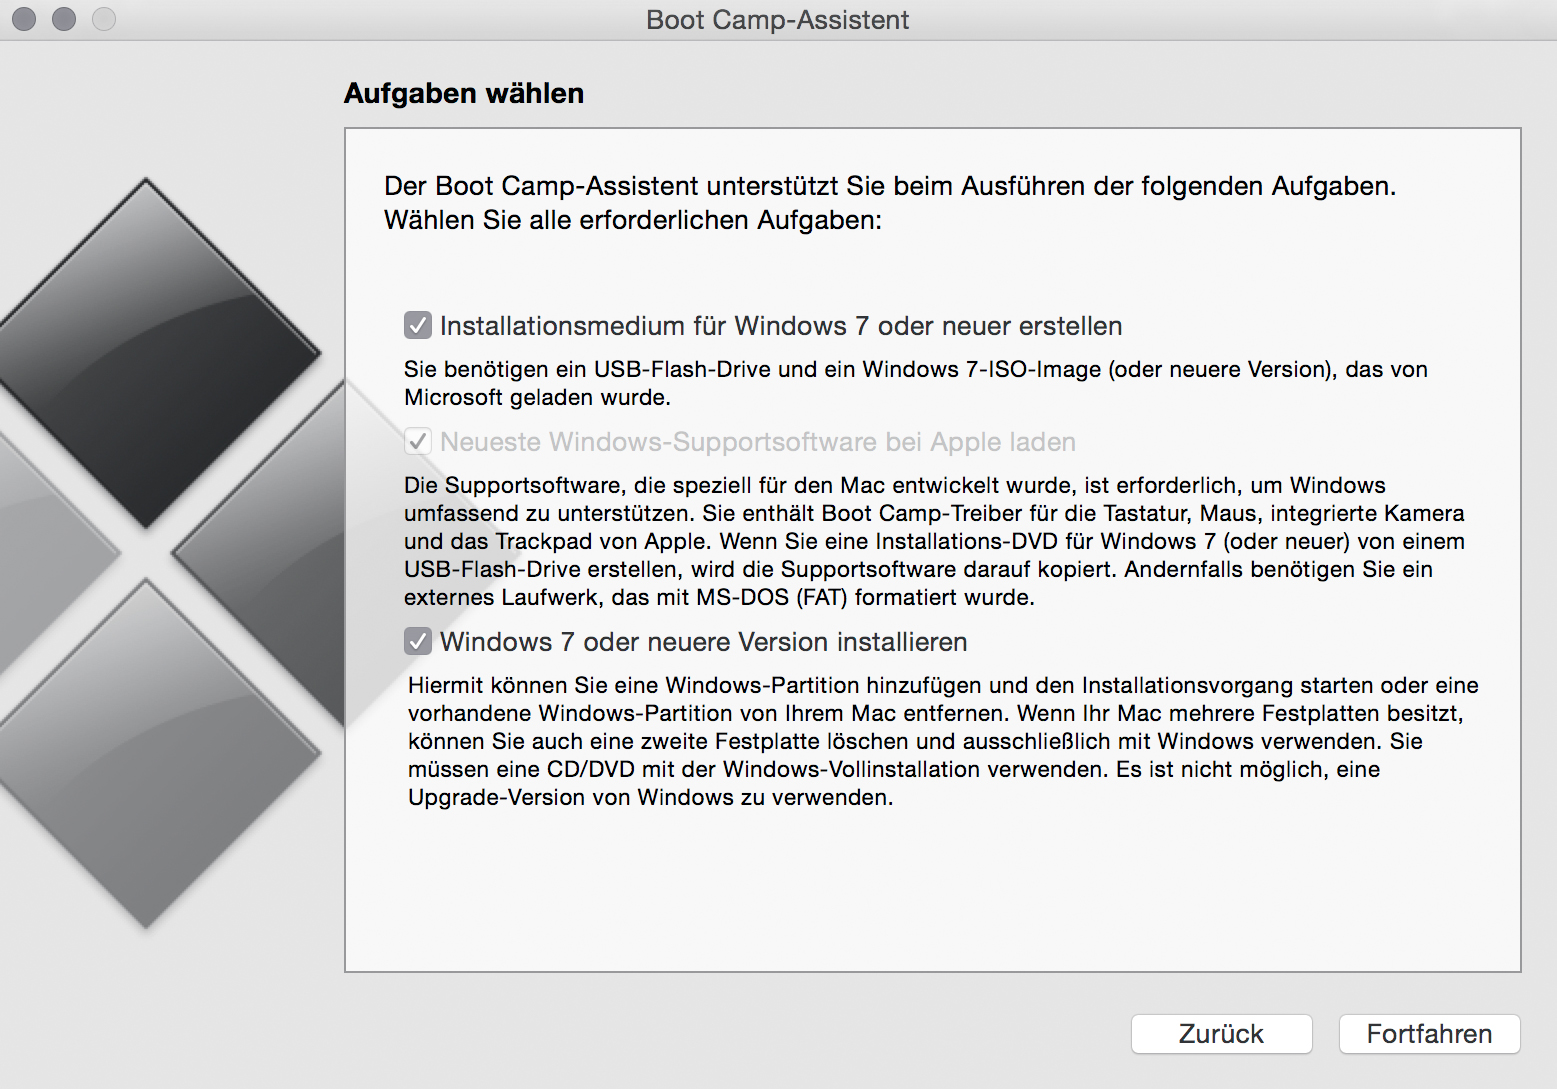Close the Boot Camp-Assistent window

pyautogui.click(x=24, y=19)
